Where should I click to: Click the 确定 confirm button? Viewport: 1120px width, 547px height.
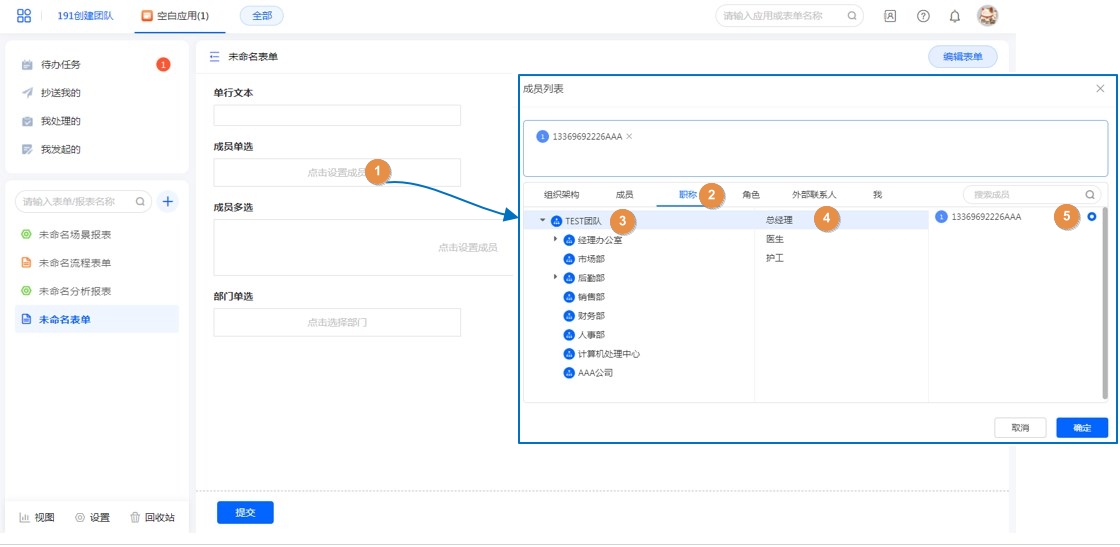point(1081,427)
